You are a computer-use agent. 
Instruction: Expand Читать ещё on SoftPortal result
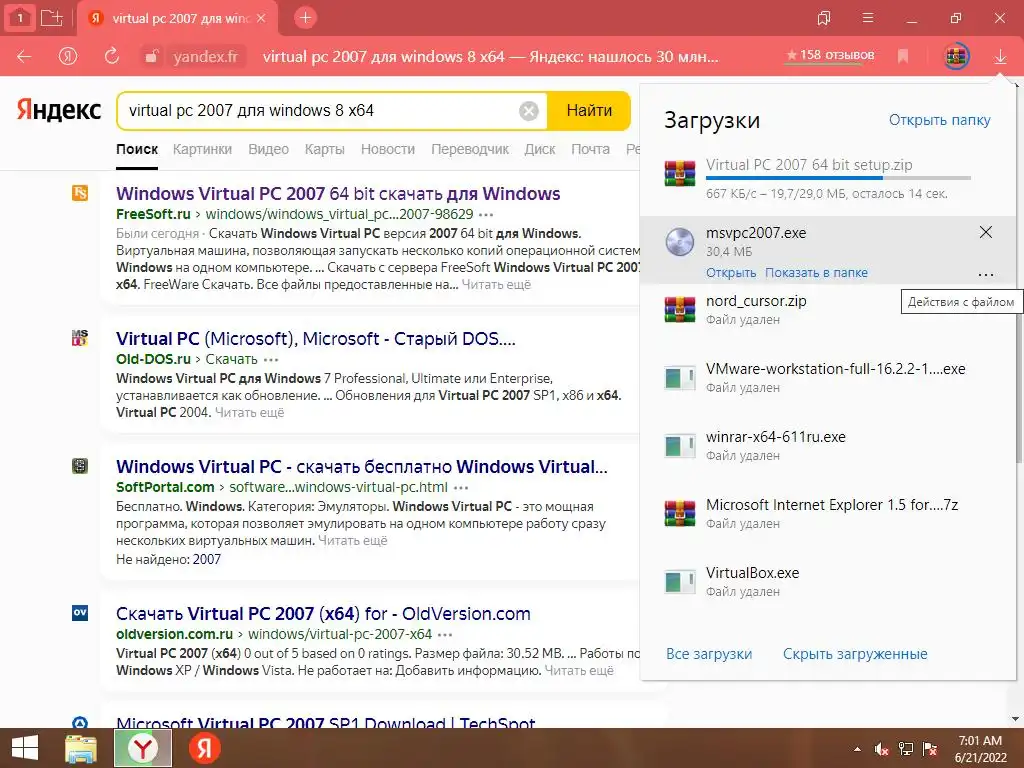[353, 541]
